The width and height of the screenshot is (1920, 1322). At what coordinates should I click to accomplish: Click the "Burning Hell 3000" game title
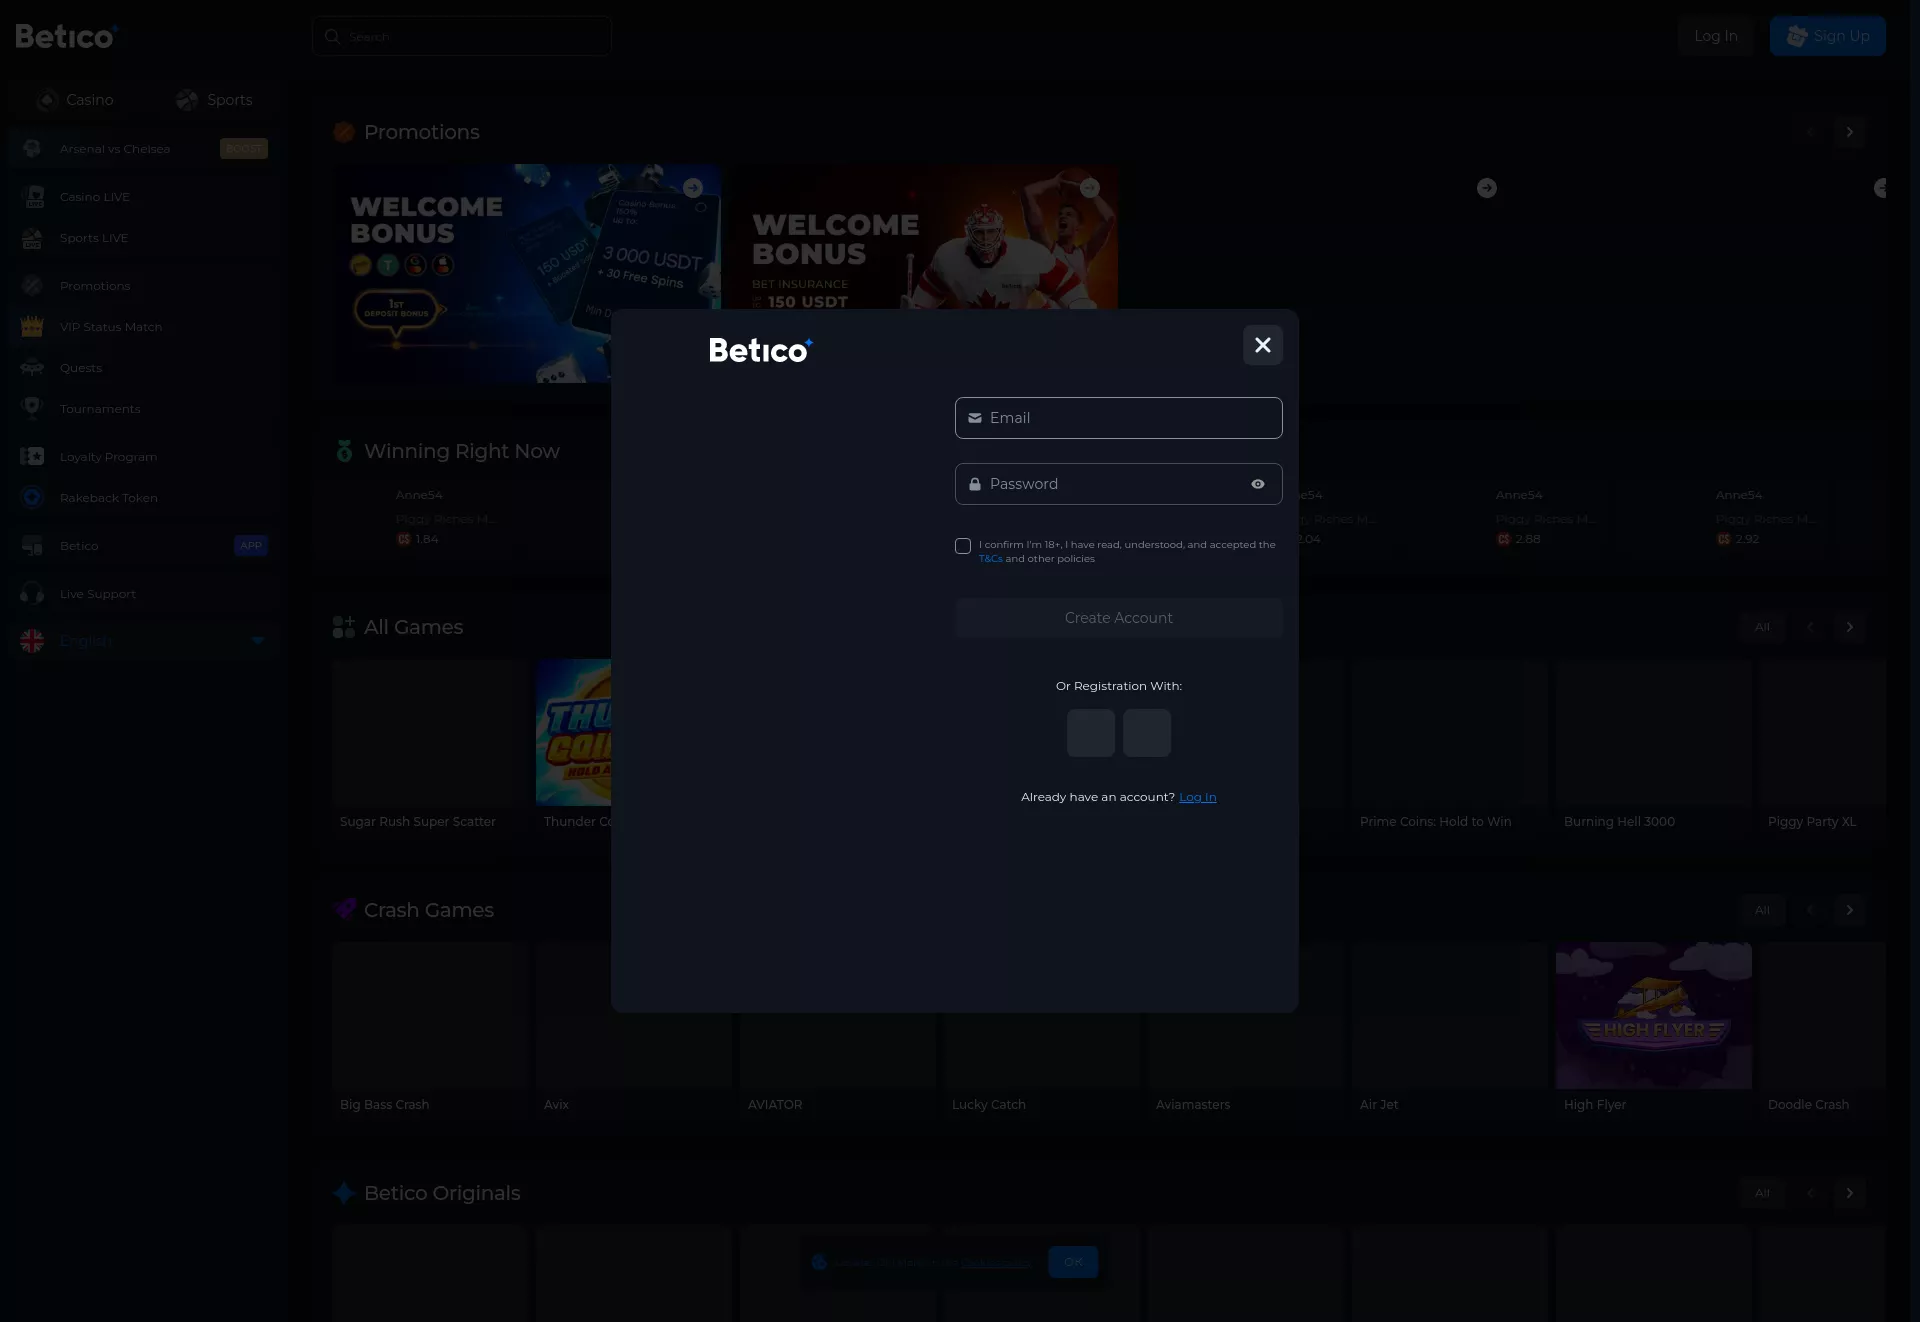(1619, 822)
